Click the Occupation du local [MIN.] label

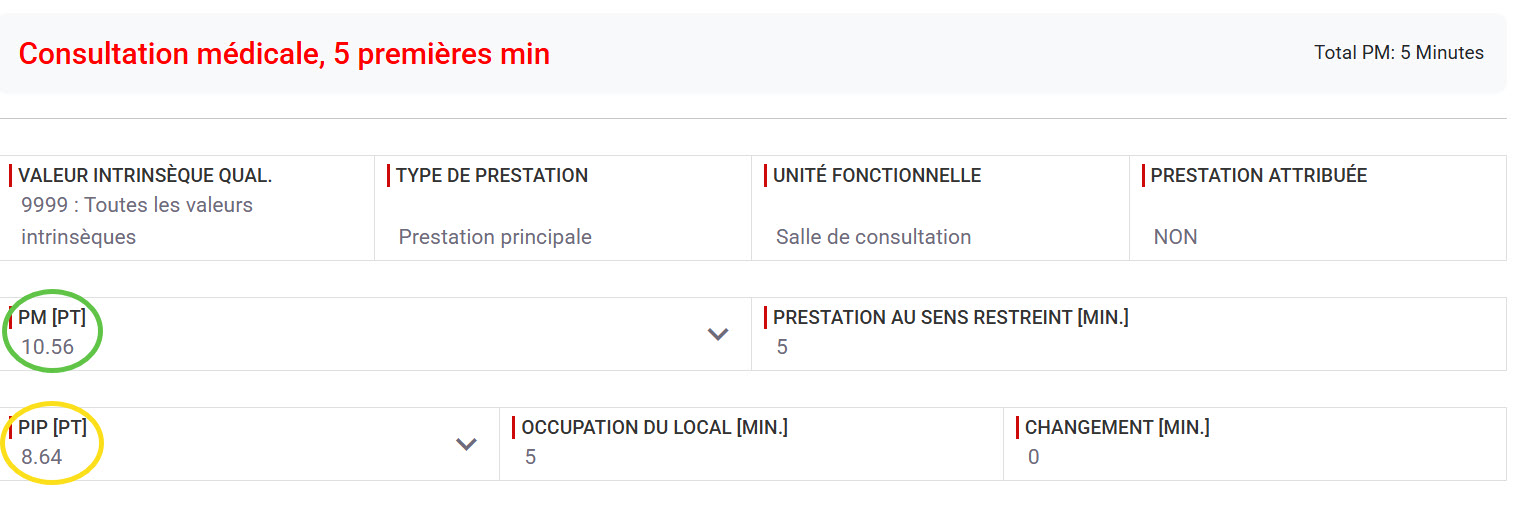point(655,428)
